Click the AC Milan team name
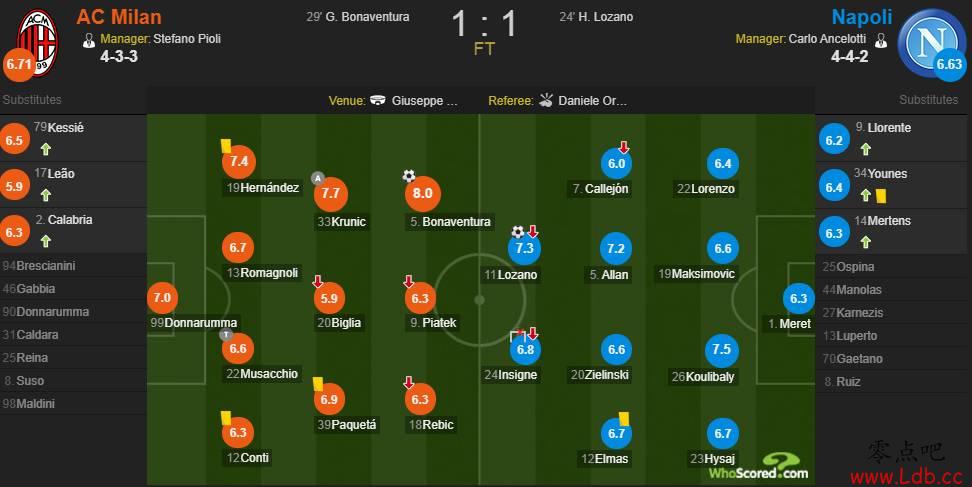 click(x=119, y=17)
